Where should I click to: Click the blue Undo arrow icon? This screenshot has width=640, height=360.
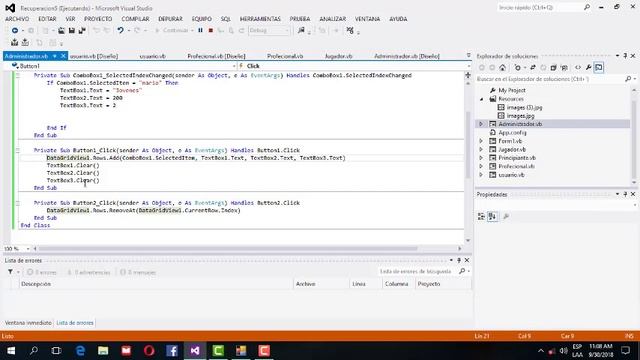coord(120,31)
